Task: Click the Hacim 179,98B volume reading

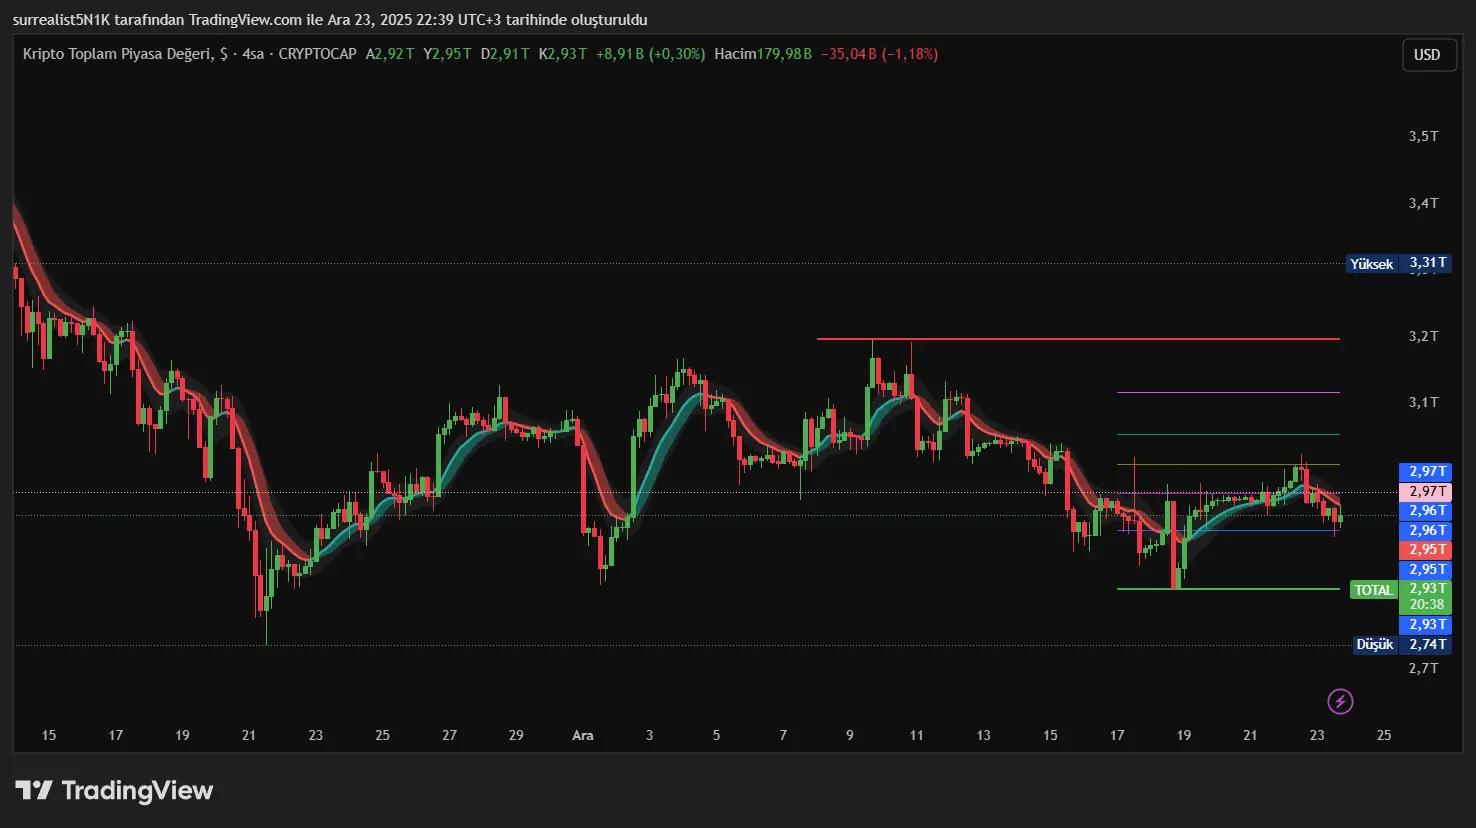Action: pos(763,54)
